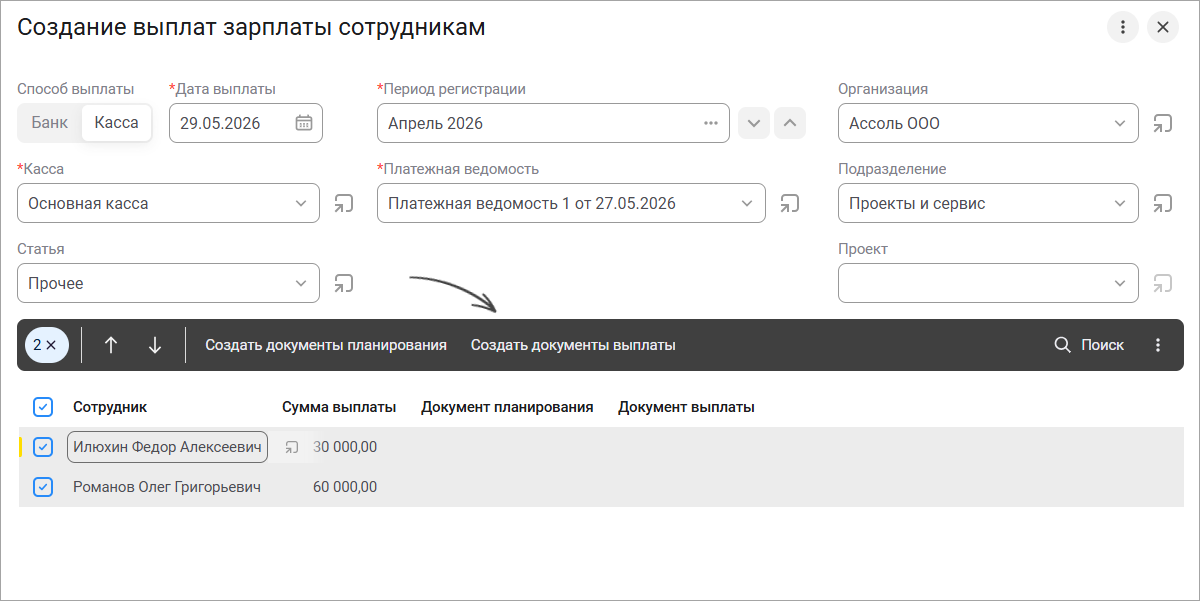Open employee card icon beside Илюхин
The height and width of the screenshot is (601, 1200).
coord(291,447)
